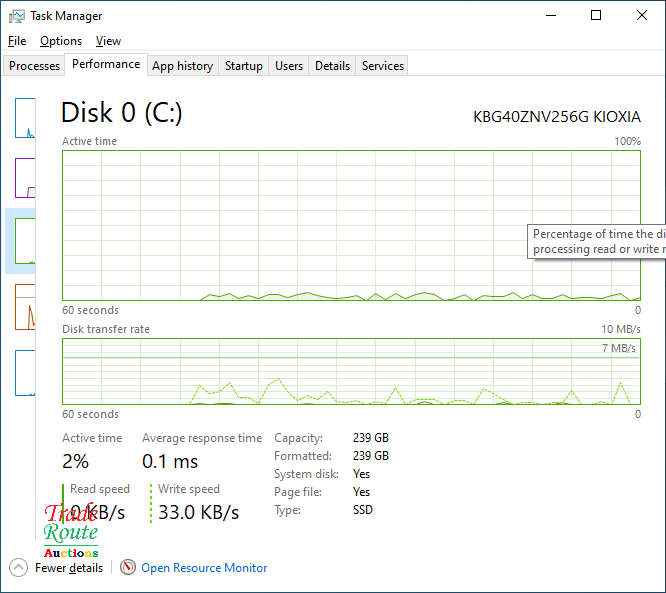666x593 pixels.
Task: Open the View menu
Action: [108, 41]
